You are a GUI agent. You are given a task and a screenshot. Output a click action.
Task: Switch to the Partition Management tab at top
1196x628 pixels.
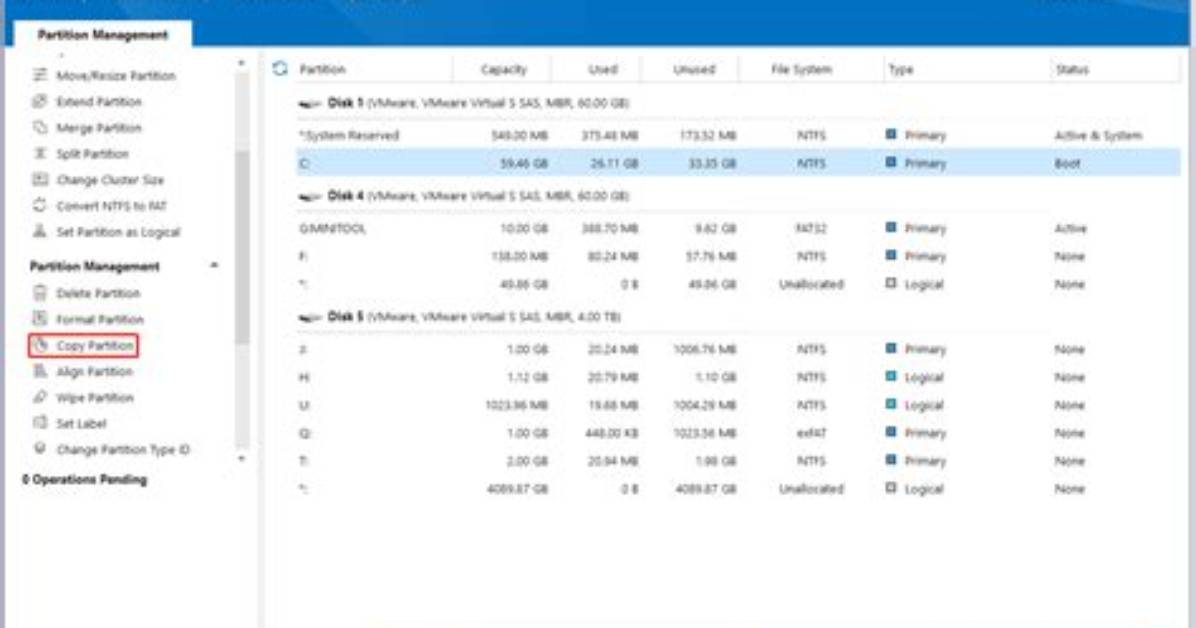[x=102, y=34]
